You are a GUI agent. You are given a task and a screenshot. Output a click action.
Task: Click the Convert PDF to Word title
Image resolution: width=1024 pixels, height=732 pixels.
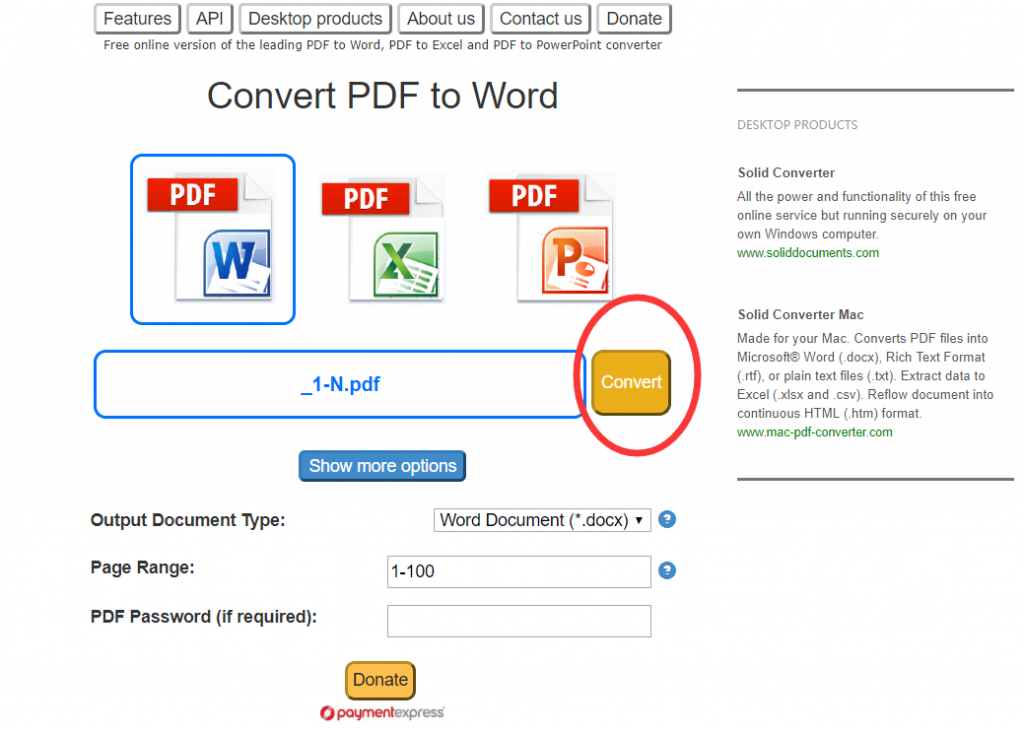coord(383,96)
